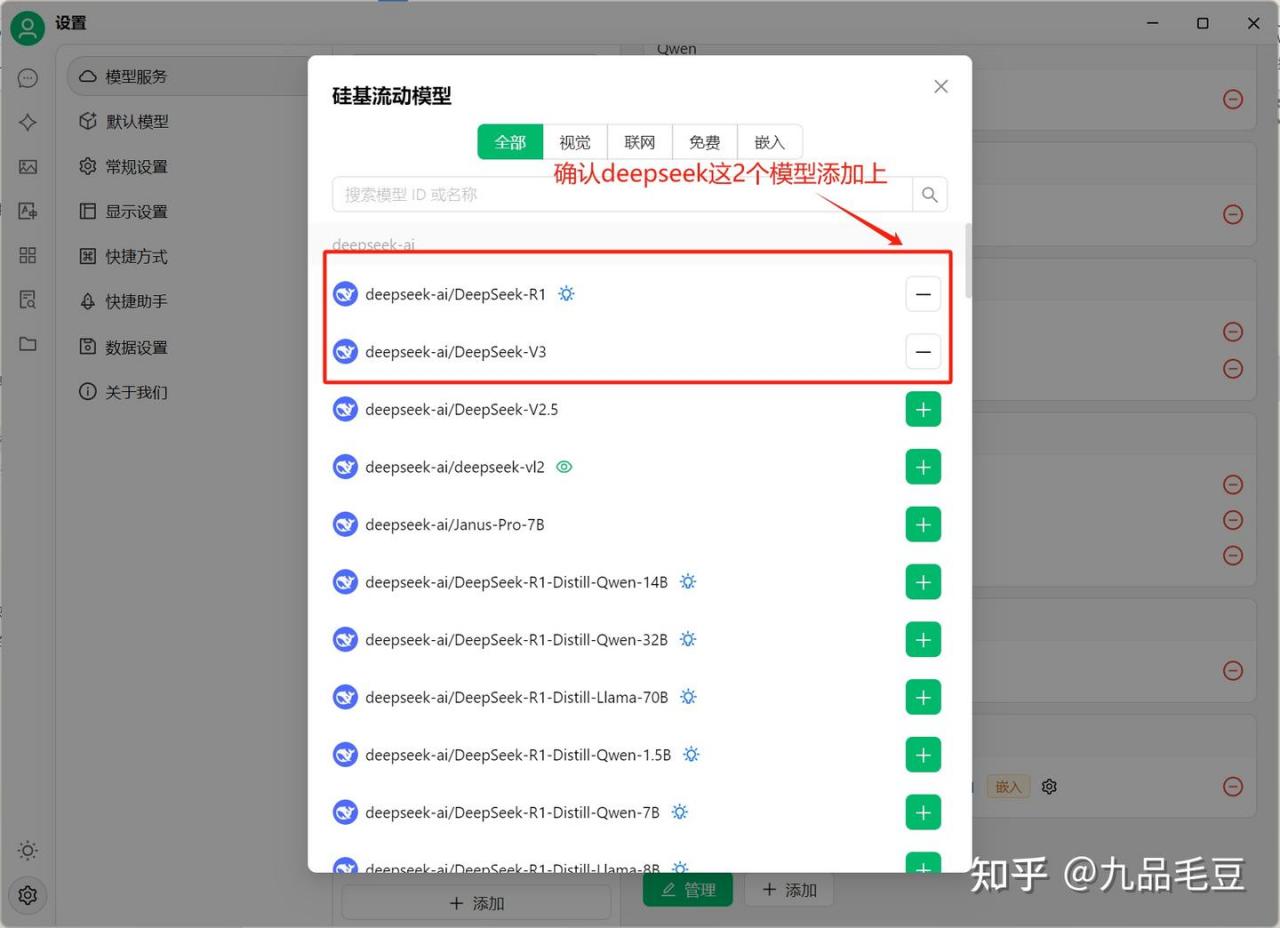The height and width of the screenshot is (928, 1280).
Task: Open the image painting sidebar icon
Action: [28, 167]
